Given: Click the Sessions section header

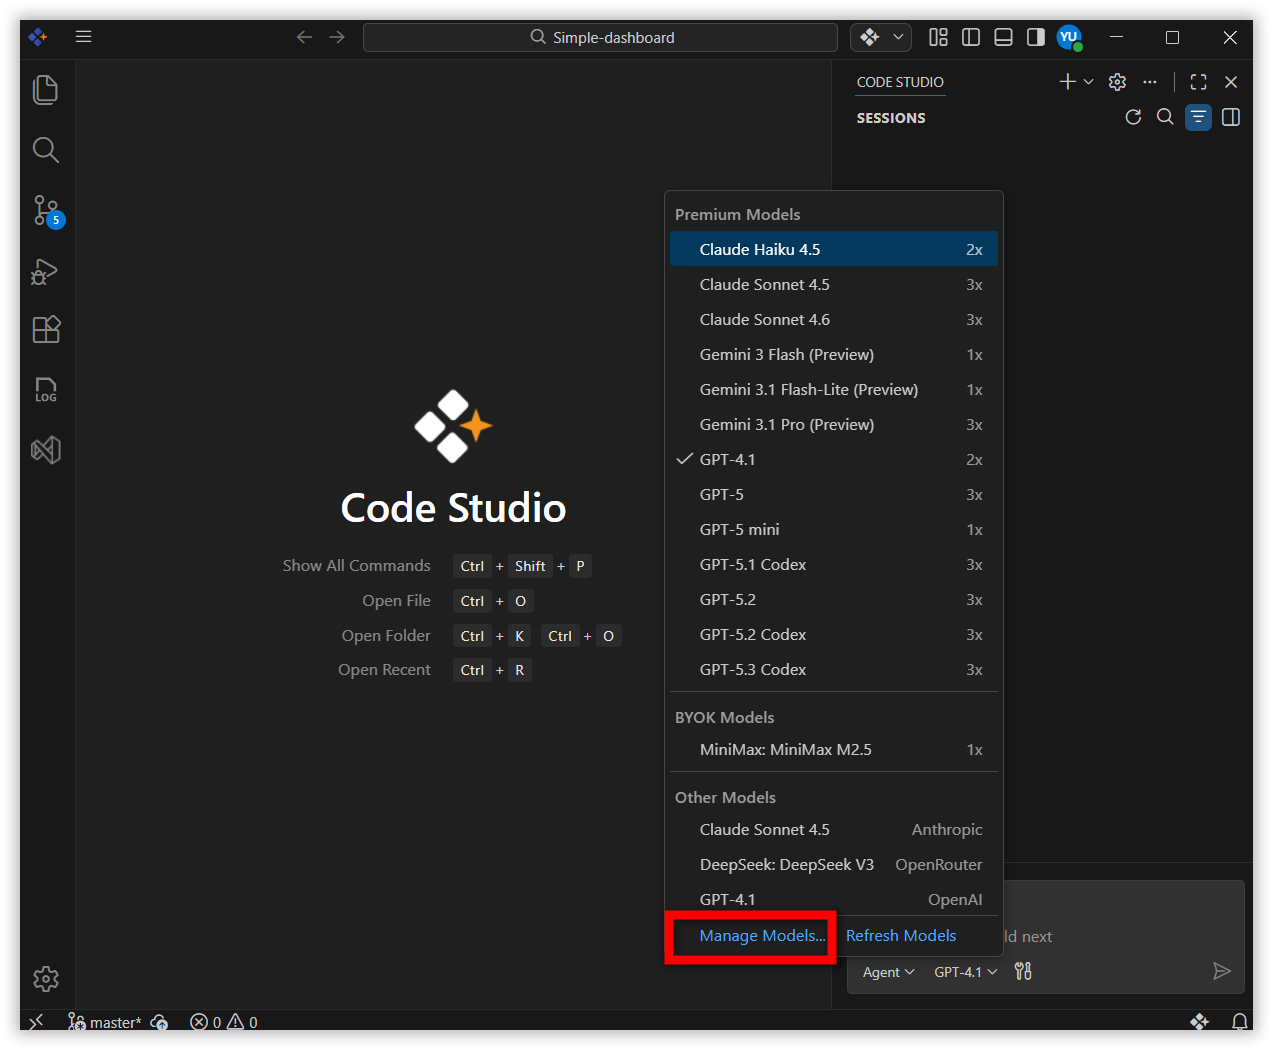Looking at the screenshot, I should [891, 118].
